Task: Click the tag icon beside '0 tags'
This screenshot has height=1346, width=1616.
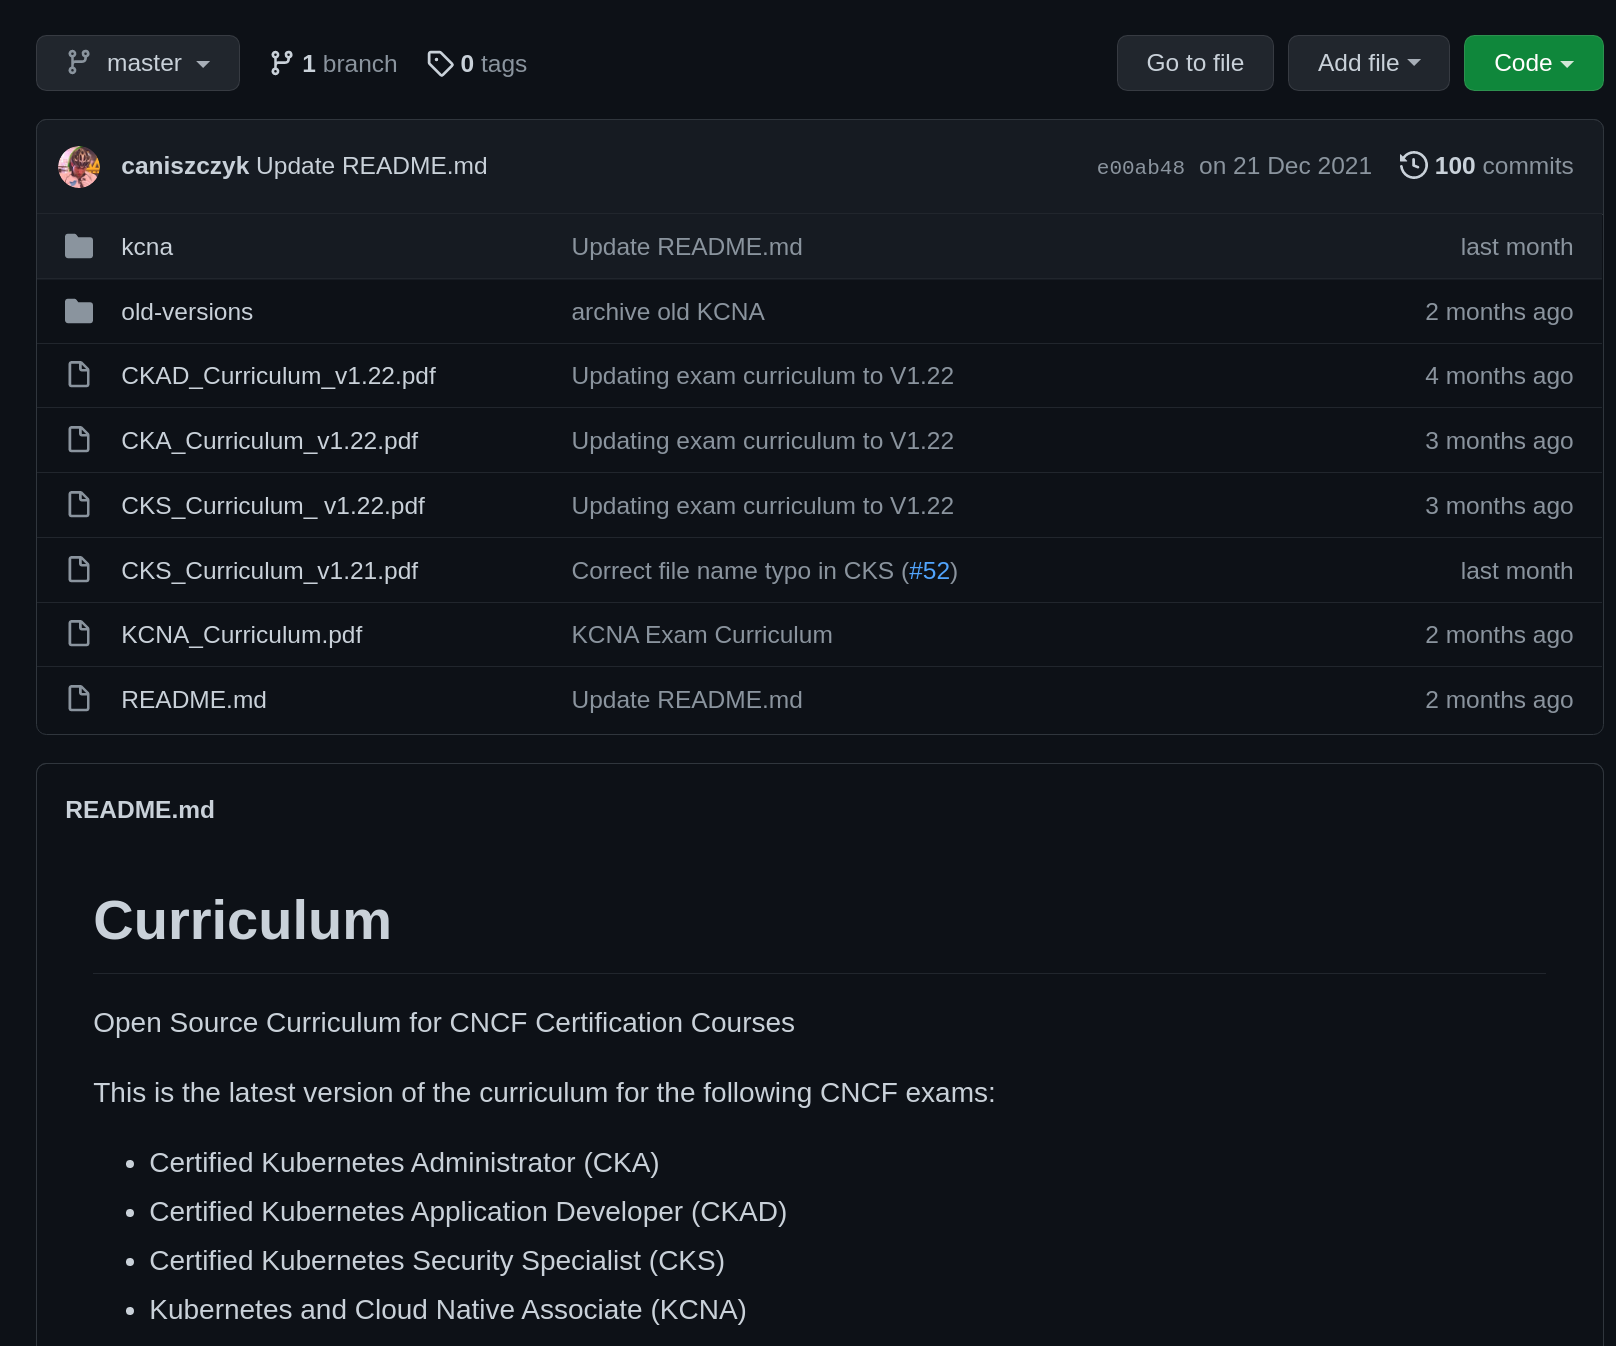Action: click(x=440, y=64)
